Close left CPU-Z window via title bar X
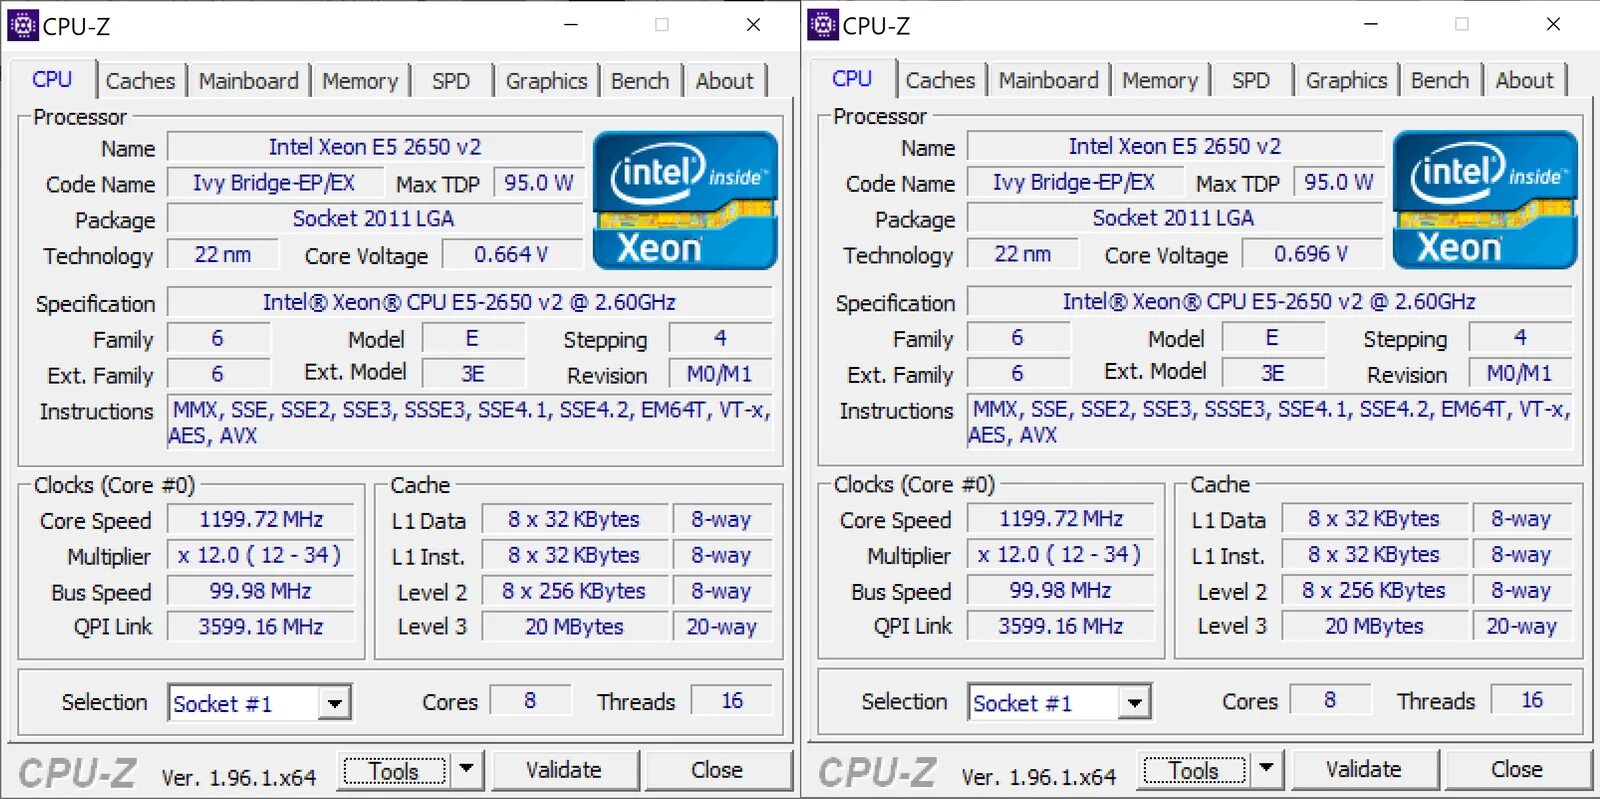 pos(754,25)
